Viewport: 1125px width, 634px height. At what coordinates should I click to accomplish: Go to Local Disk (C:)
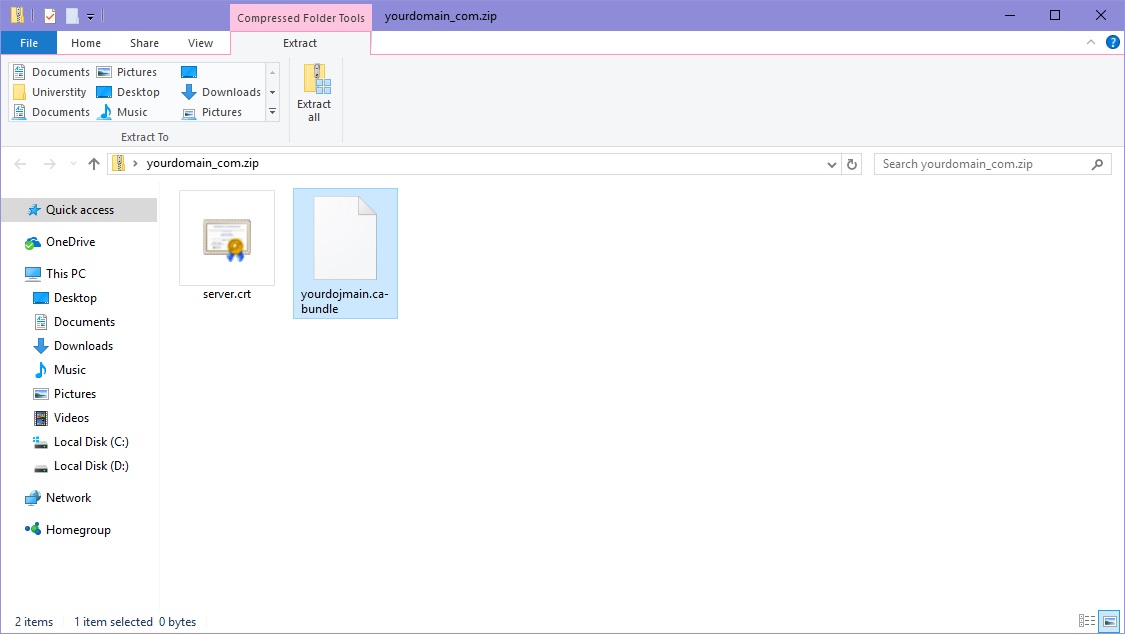[91, 442]
